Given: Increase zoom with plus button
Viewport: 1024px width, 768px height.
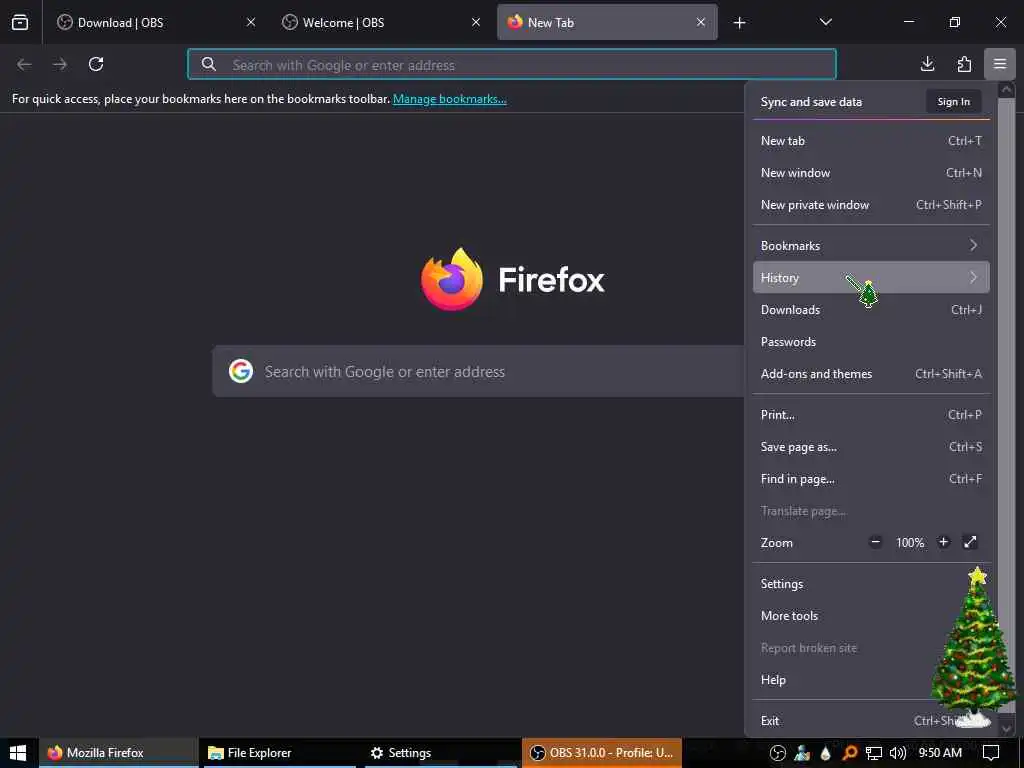Looking at the screenshot, I should [943, 542].
